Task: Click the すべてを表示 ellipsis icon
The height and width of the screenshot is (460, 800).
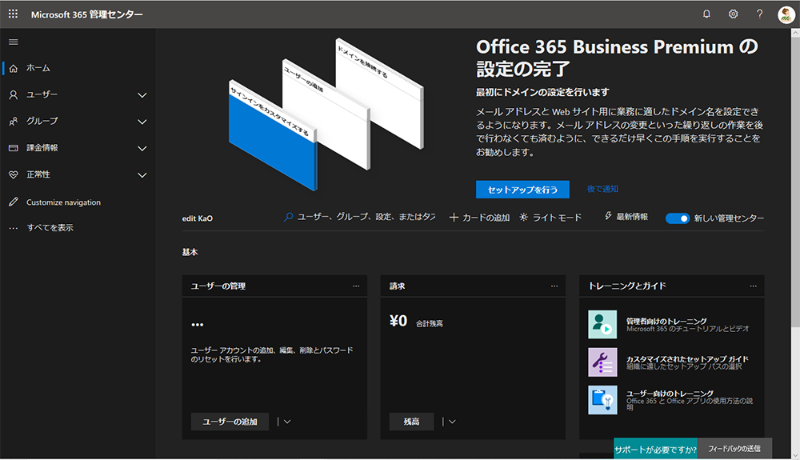Action: [14, 228]
